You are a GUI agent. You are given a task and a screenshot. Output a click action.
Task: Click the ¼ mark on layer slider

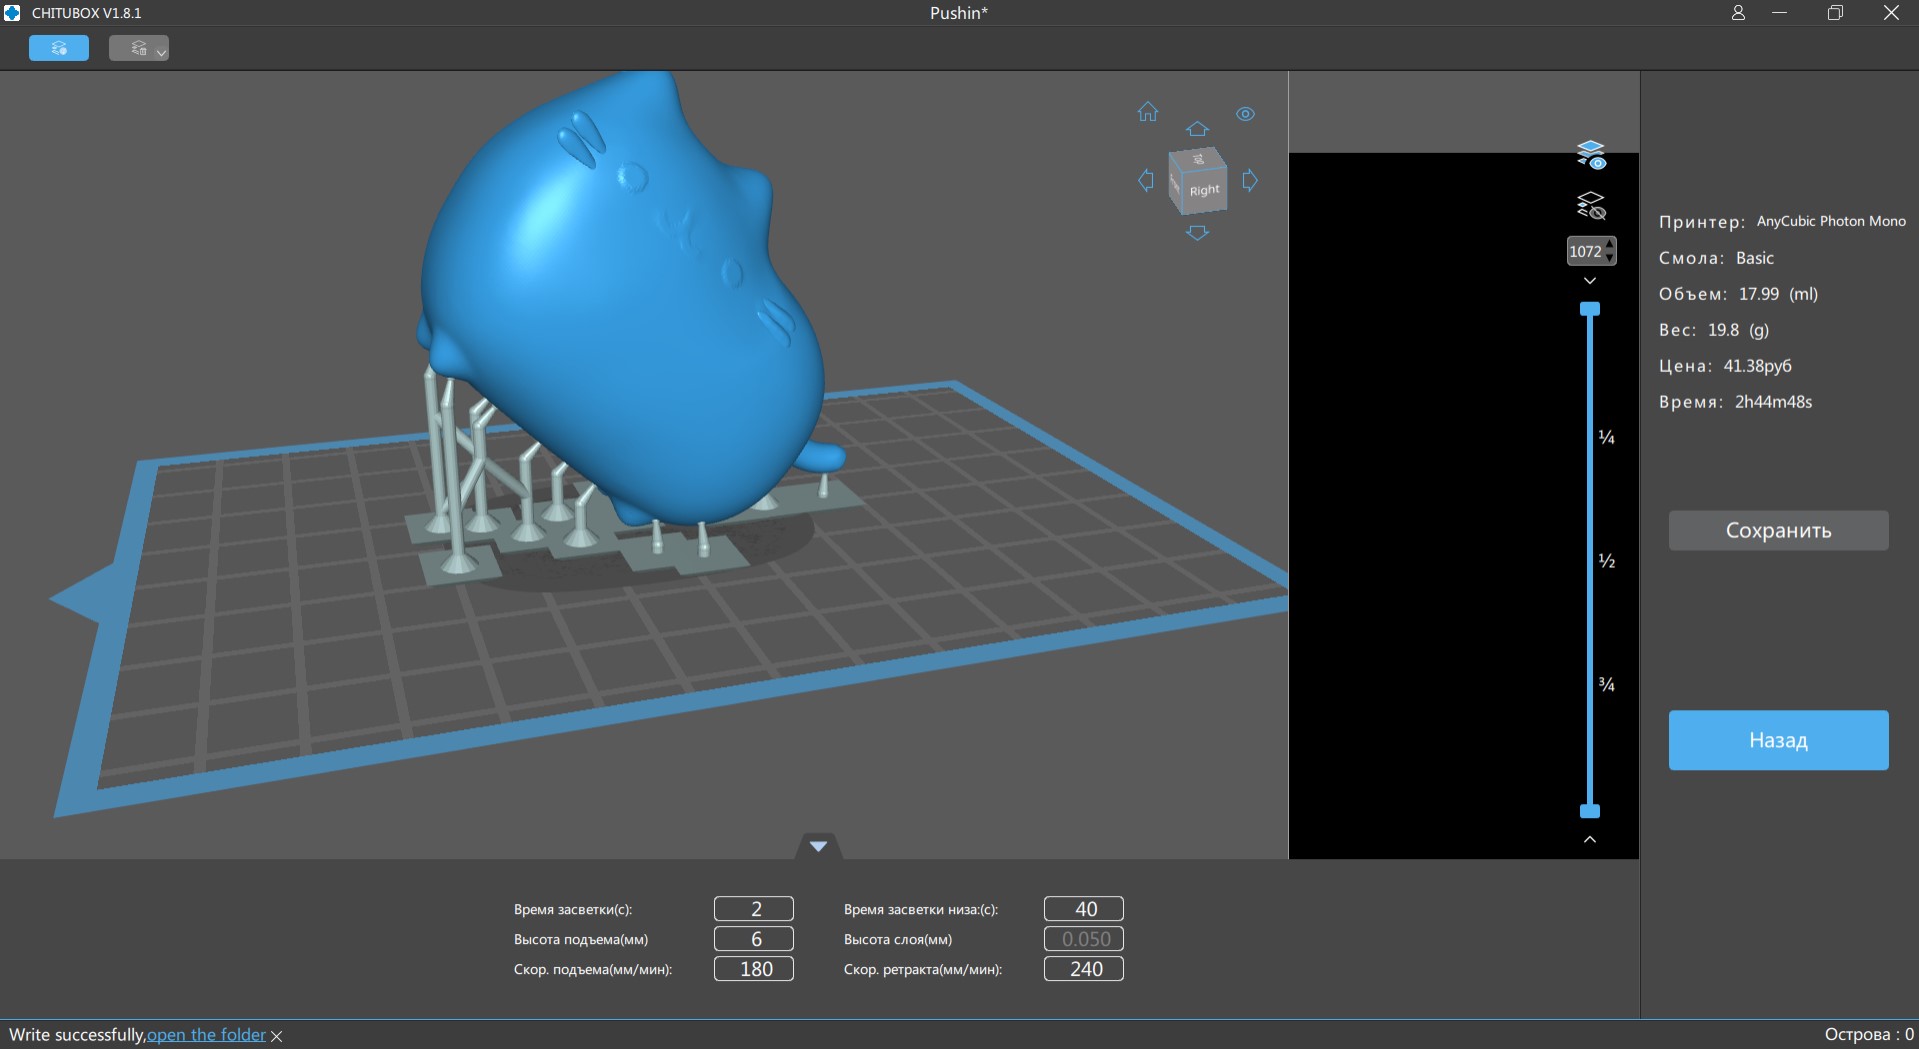[x=1607, y=437]
